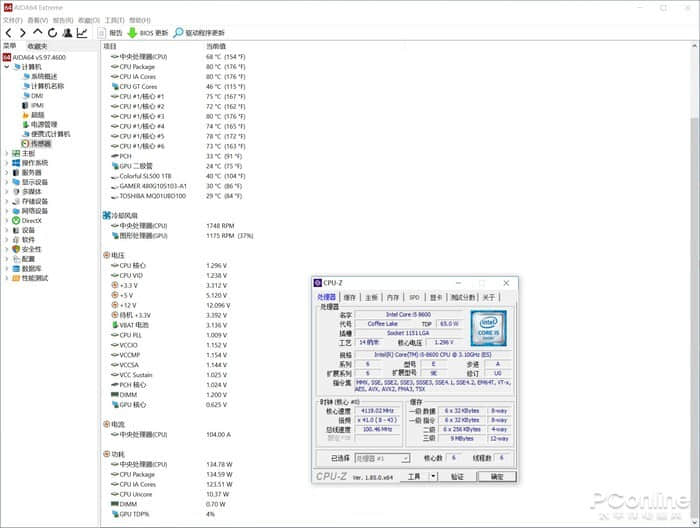Expand the 主板 tree node
The width and height of the screenshot is (700, 528).
tap(7, 153)
